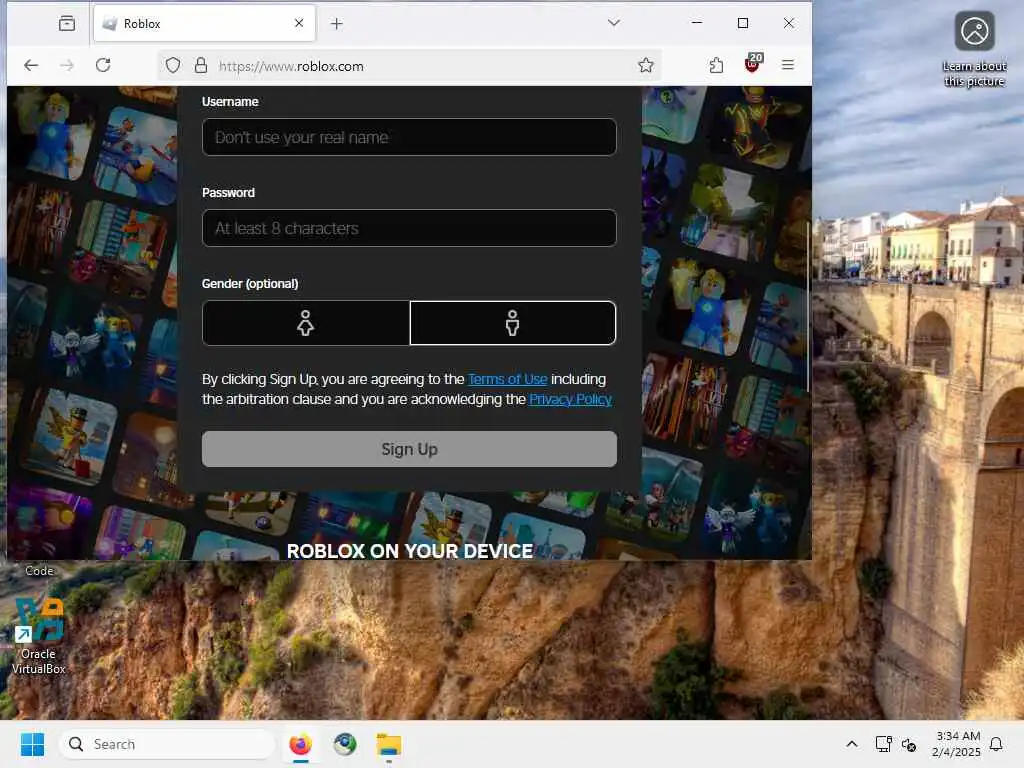Open uBlock Origin extension icon
The width and height of the screenshot is (1024, 768).
(753, 63)
